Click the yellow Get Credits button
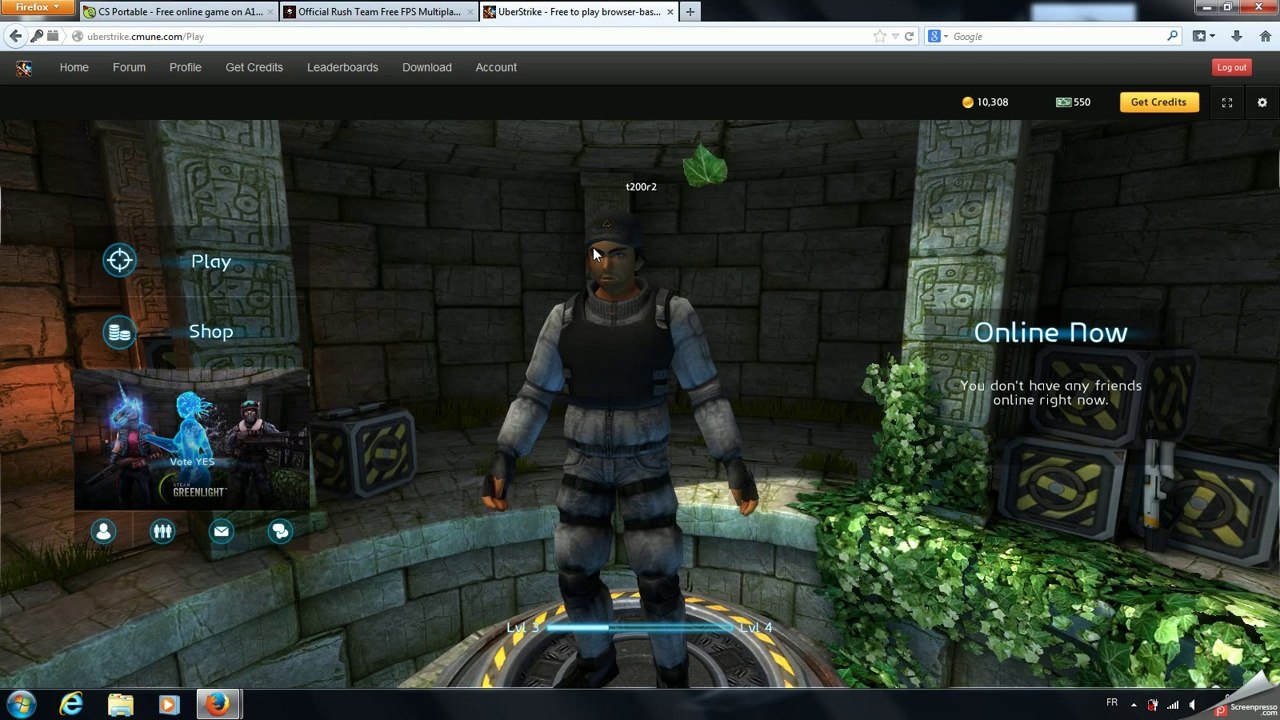This screenshot has height=720, width=1280. pos(1159,102)
